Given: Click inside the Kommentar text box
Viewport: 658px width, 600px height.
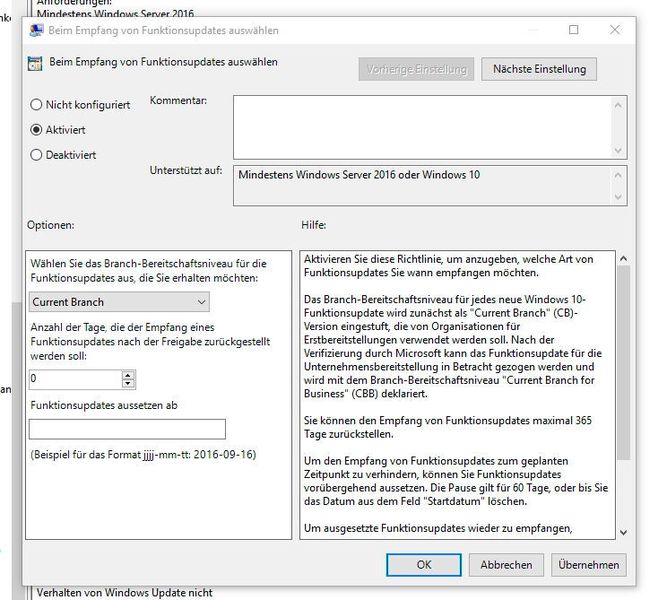Looking at the screenshot, I should tap(422, 127).
